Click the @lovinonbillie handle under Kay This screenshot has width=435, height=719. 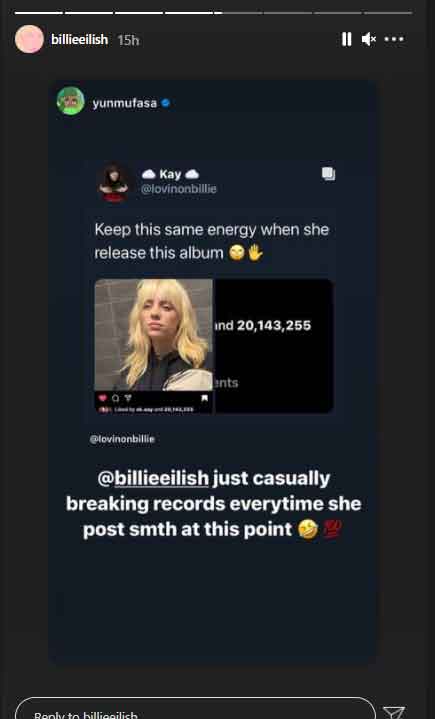179,188
